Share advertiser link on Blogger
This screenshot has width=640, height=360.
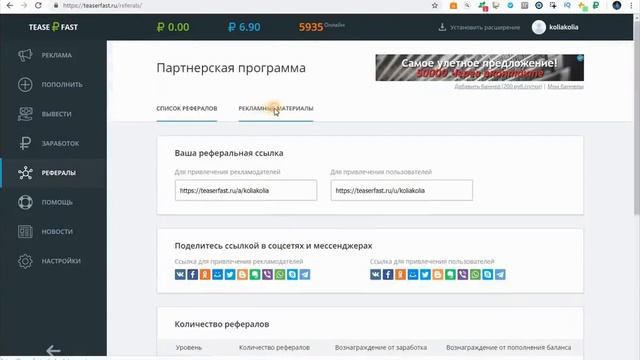click(x=242, y=274)
